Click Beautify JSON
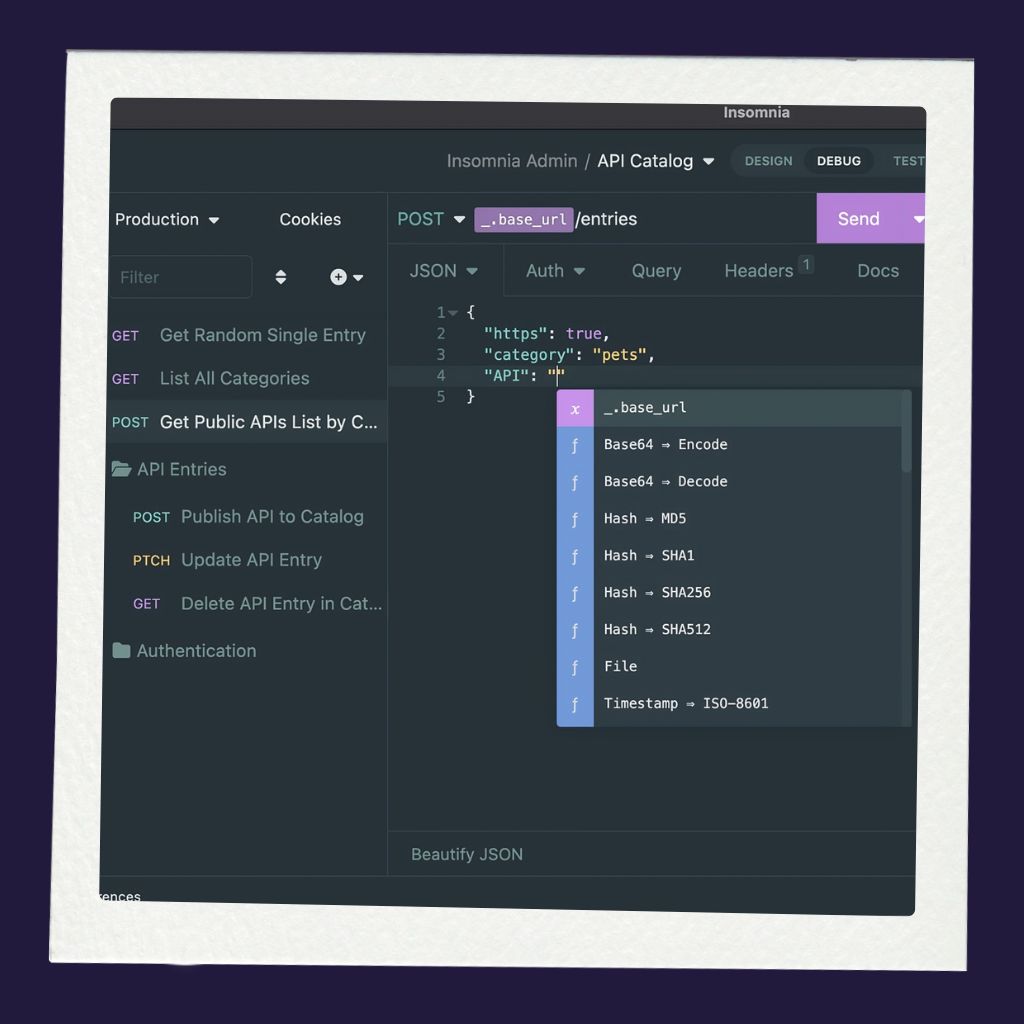Viewport: 1024px width, 1024px height. click(x=467, y=854)
